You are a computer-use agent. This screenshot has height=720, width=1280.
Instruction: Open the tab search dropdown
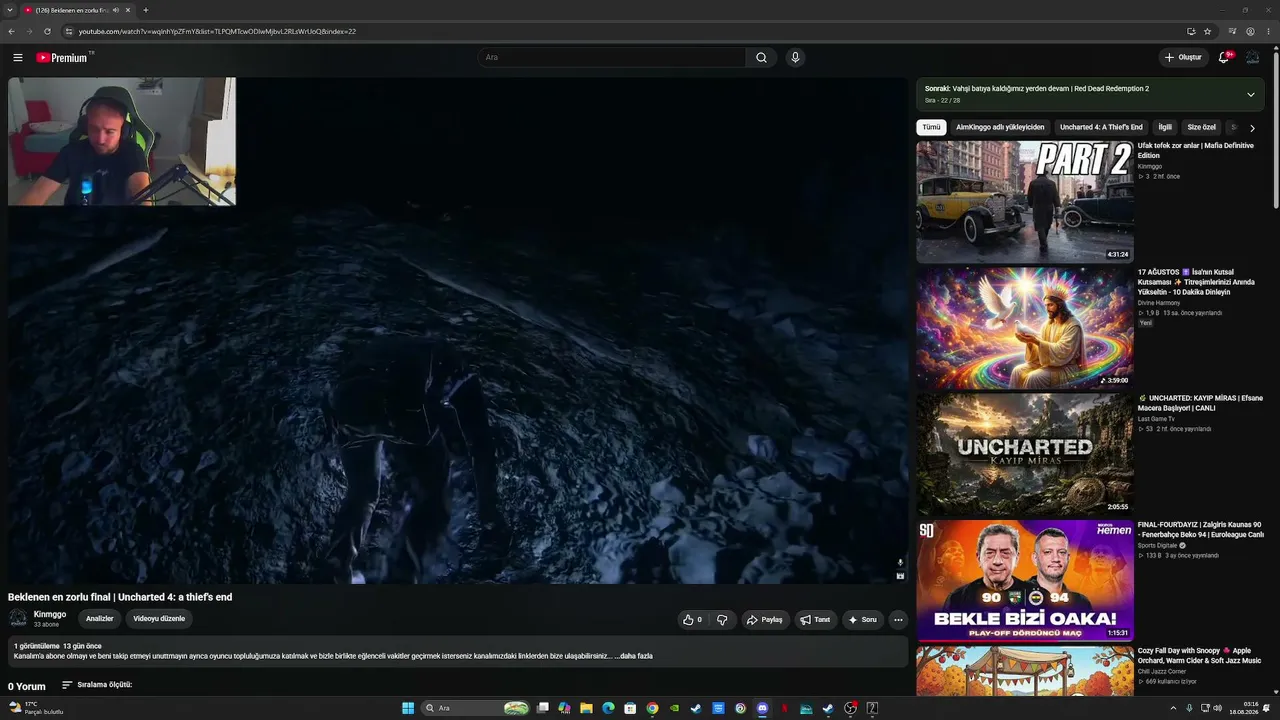point(9,10)
